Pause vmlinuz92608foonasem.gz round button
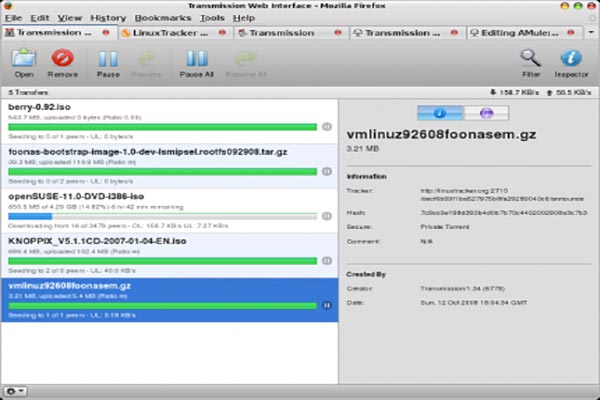Image resolution: width=600 pixels, height=400 pixels. point(326,305)
